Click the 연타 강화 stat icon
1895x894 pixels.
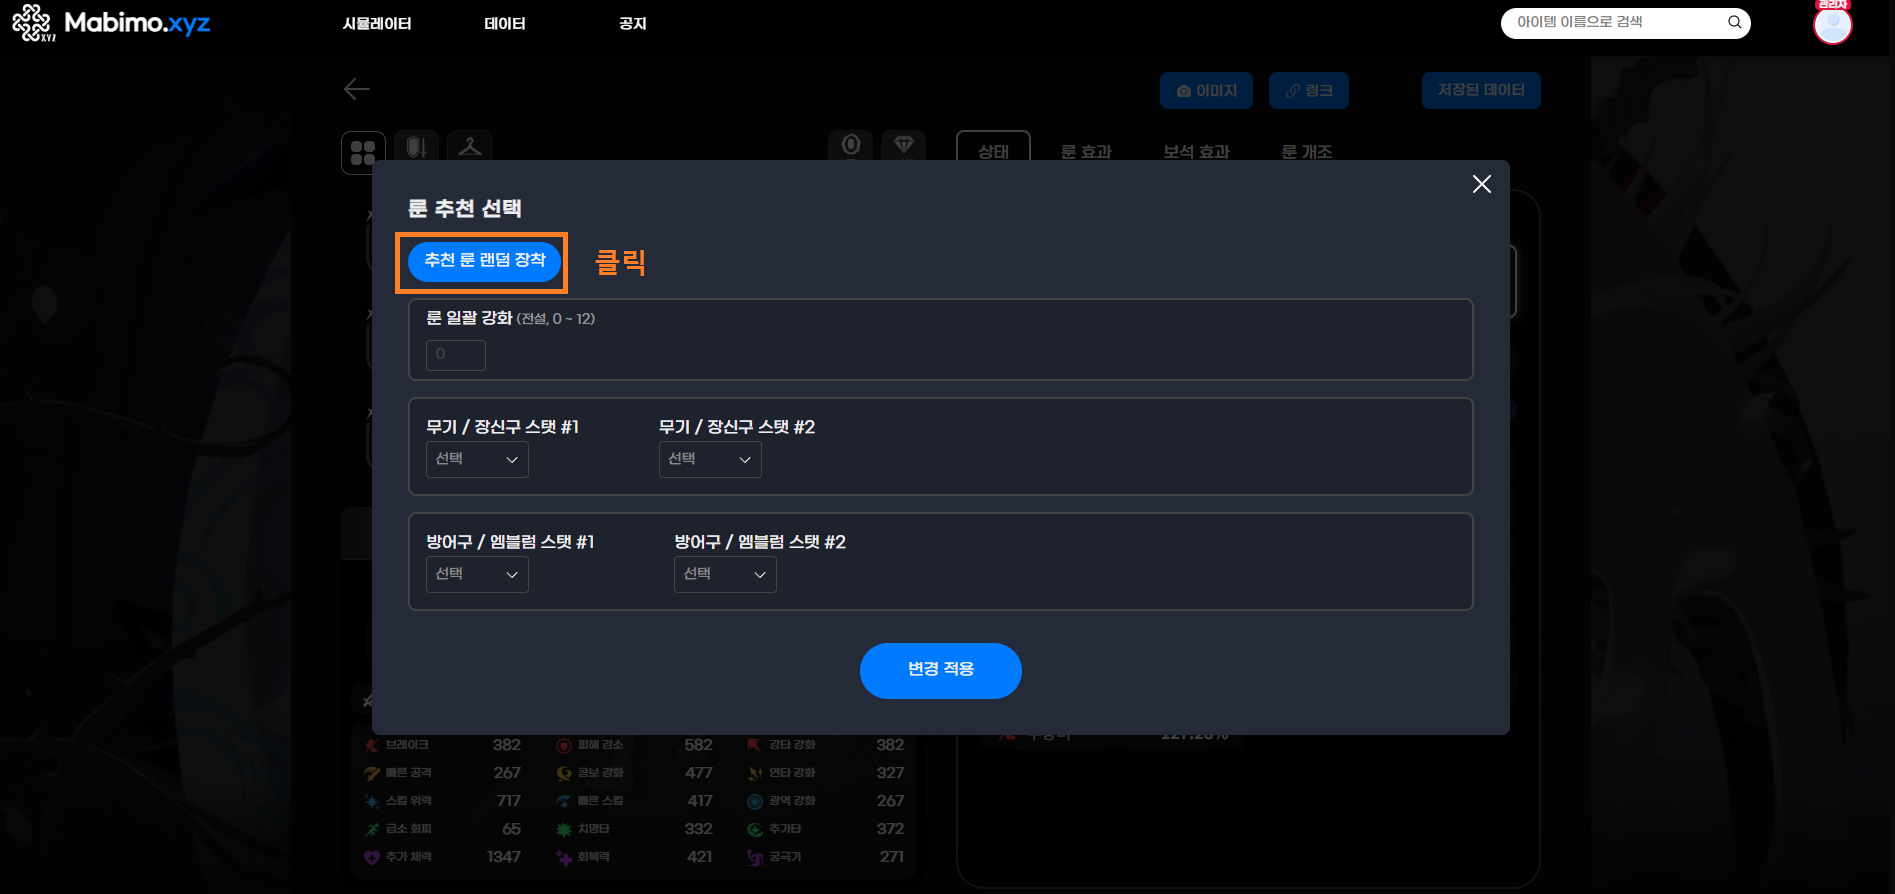click(755, 773)
